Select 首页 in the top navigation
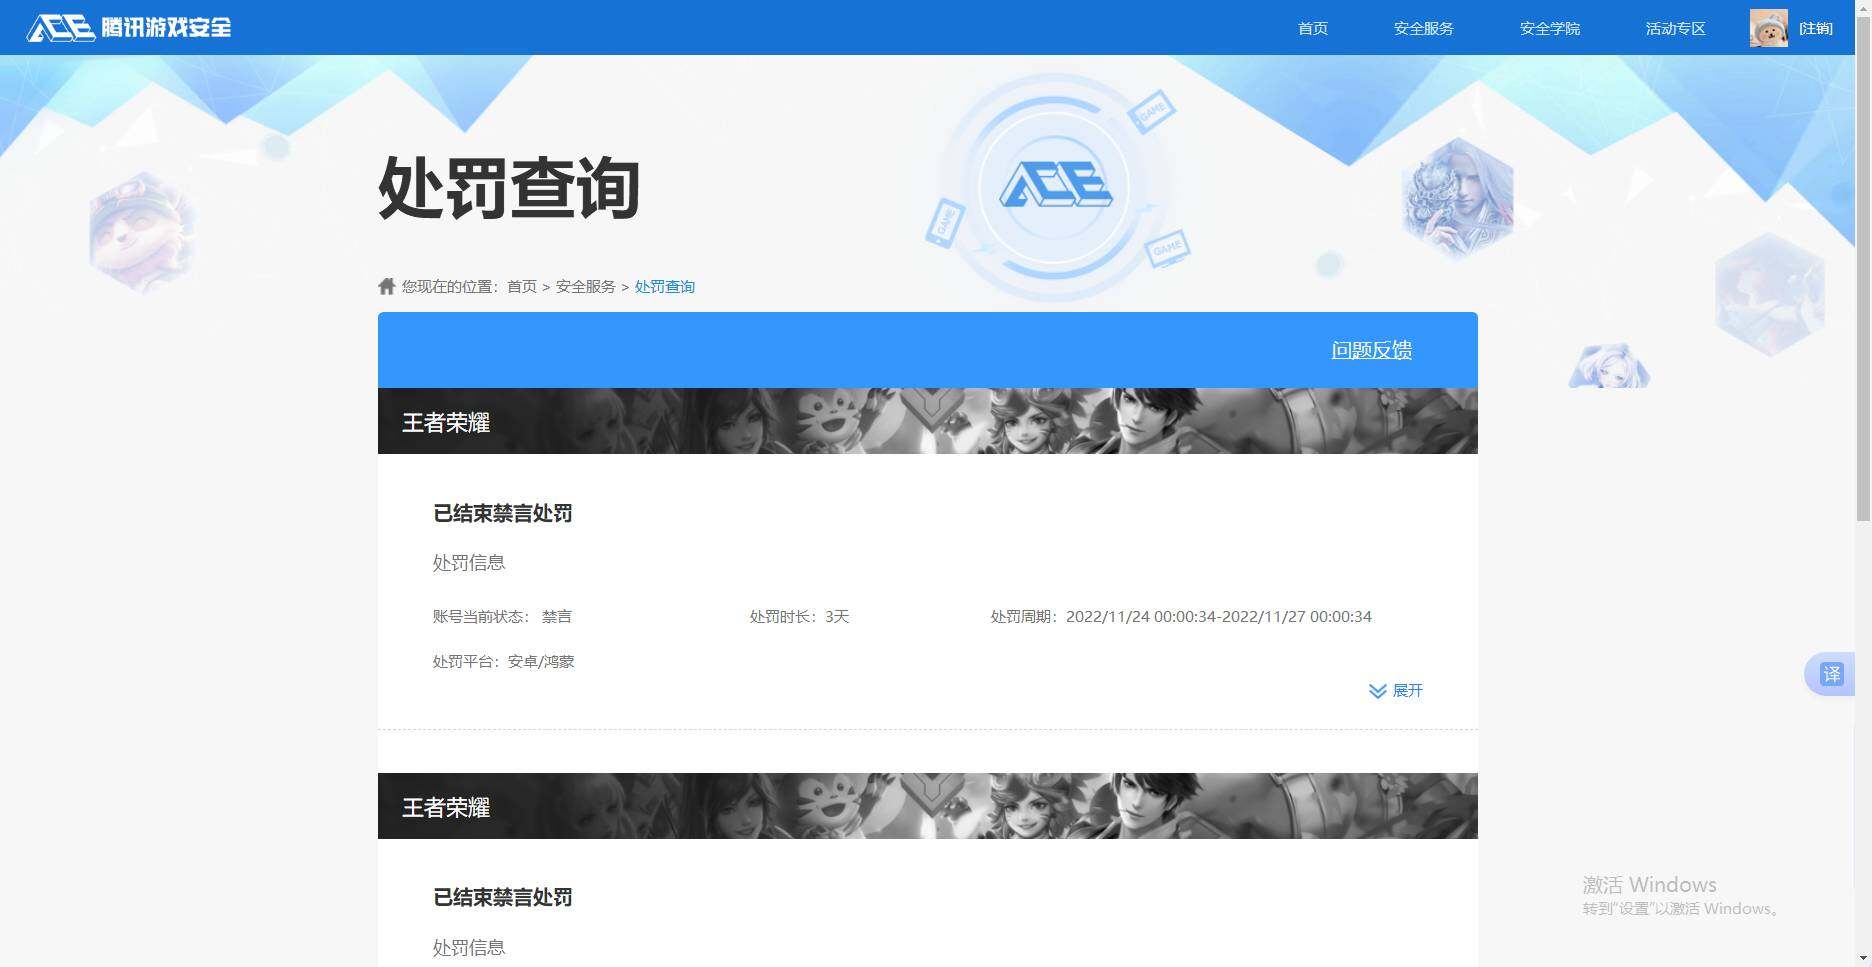The image size is (1872, 967). (x=1312, y=28)
